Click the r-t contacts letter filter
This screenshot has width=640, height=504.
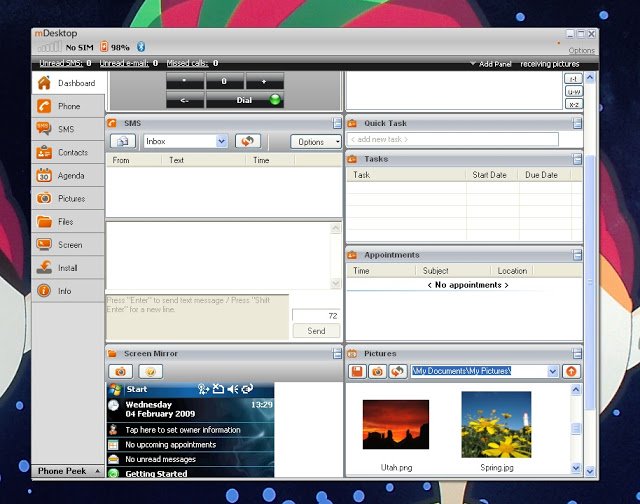click(573, 79)
